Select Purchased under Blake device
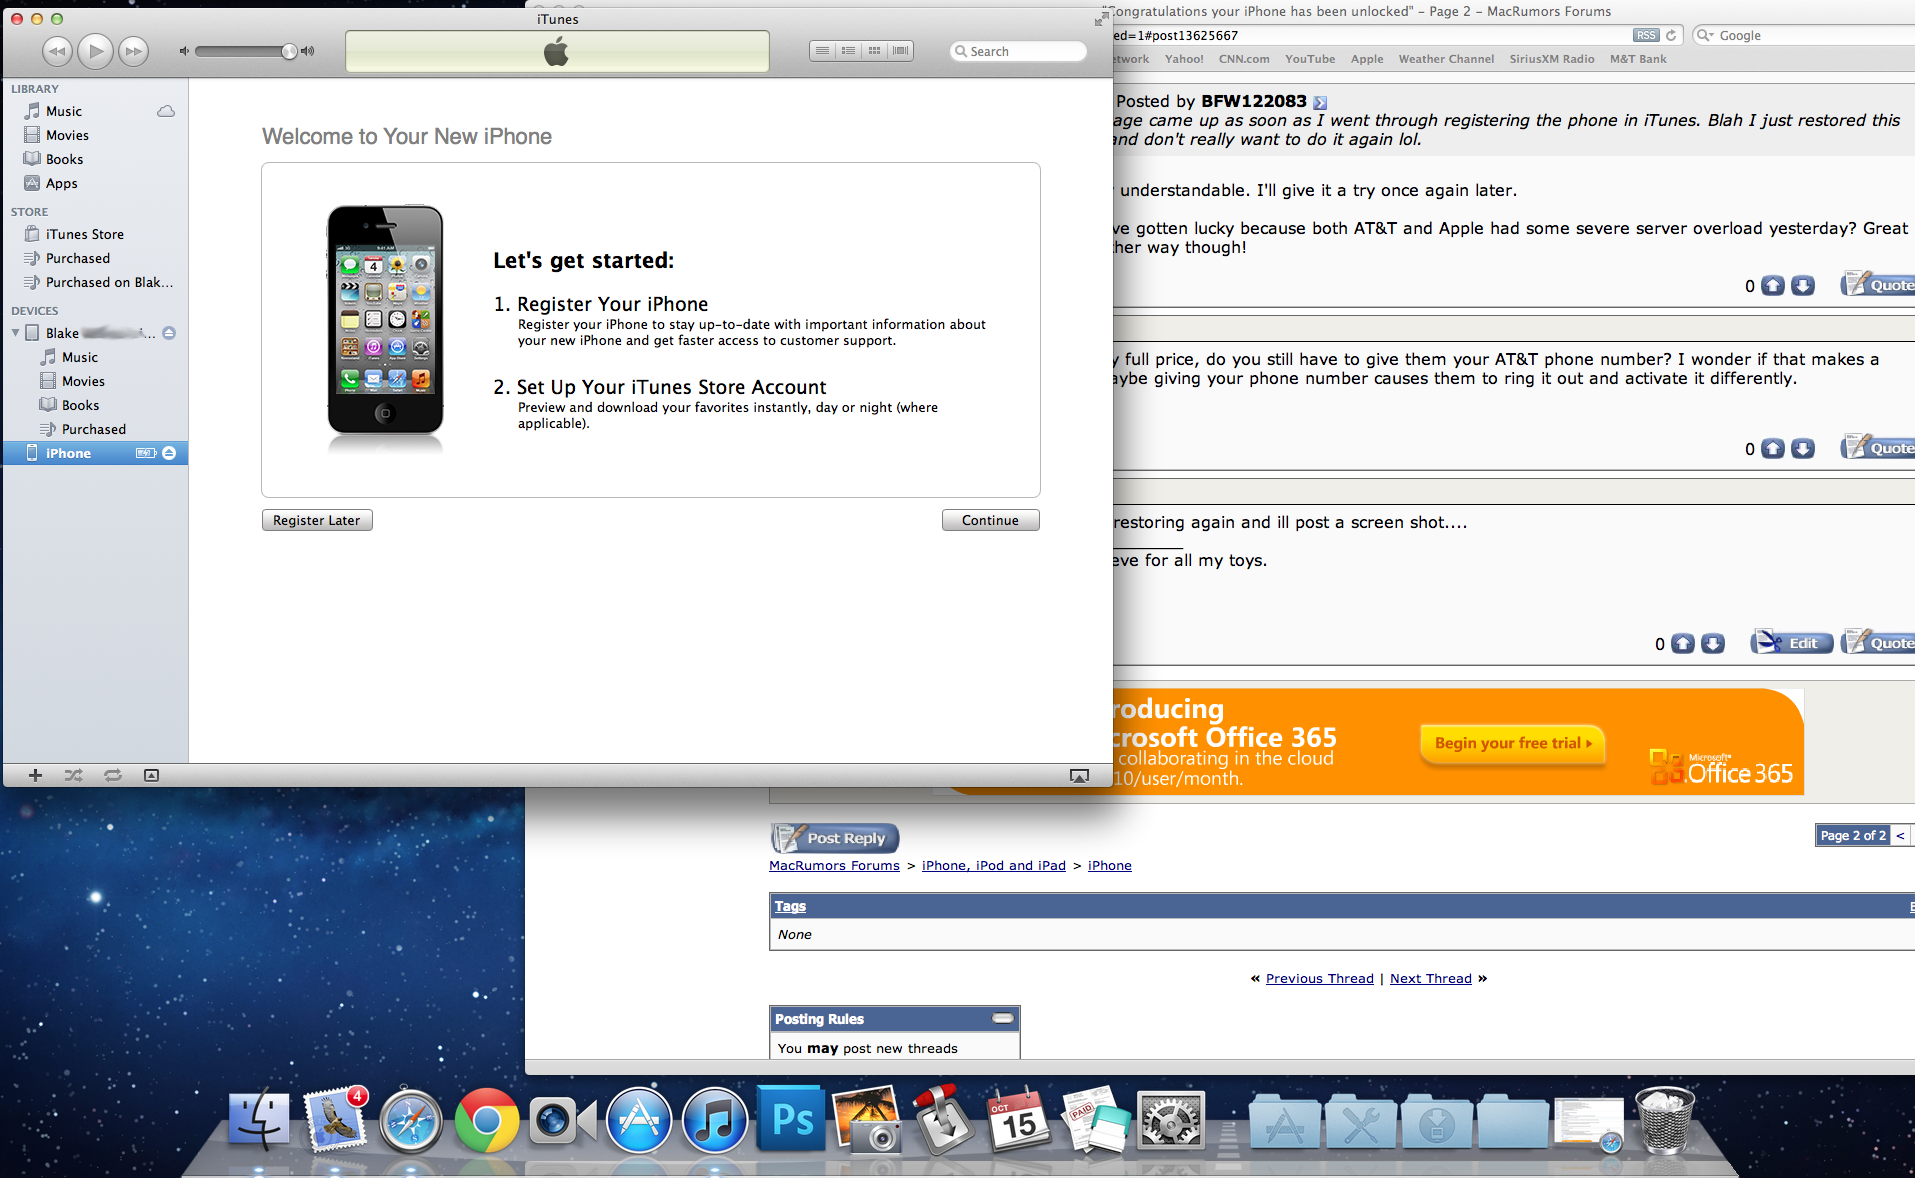Image resolution: width=1915 pixels, height=1178 pixels. click(95, 429)
